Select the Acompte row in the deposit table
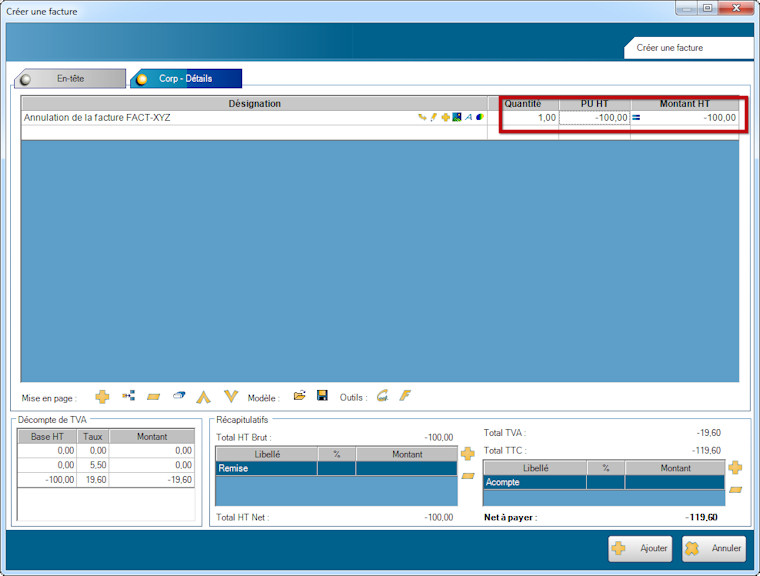This screenshot has height=576, width=760. pos(534,482)
